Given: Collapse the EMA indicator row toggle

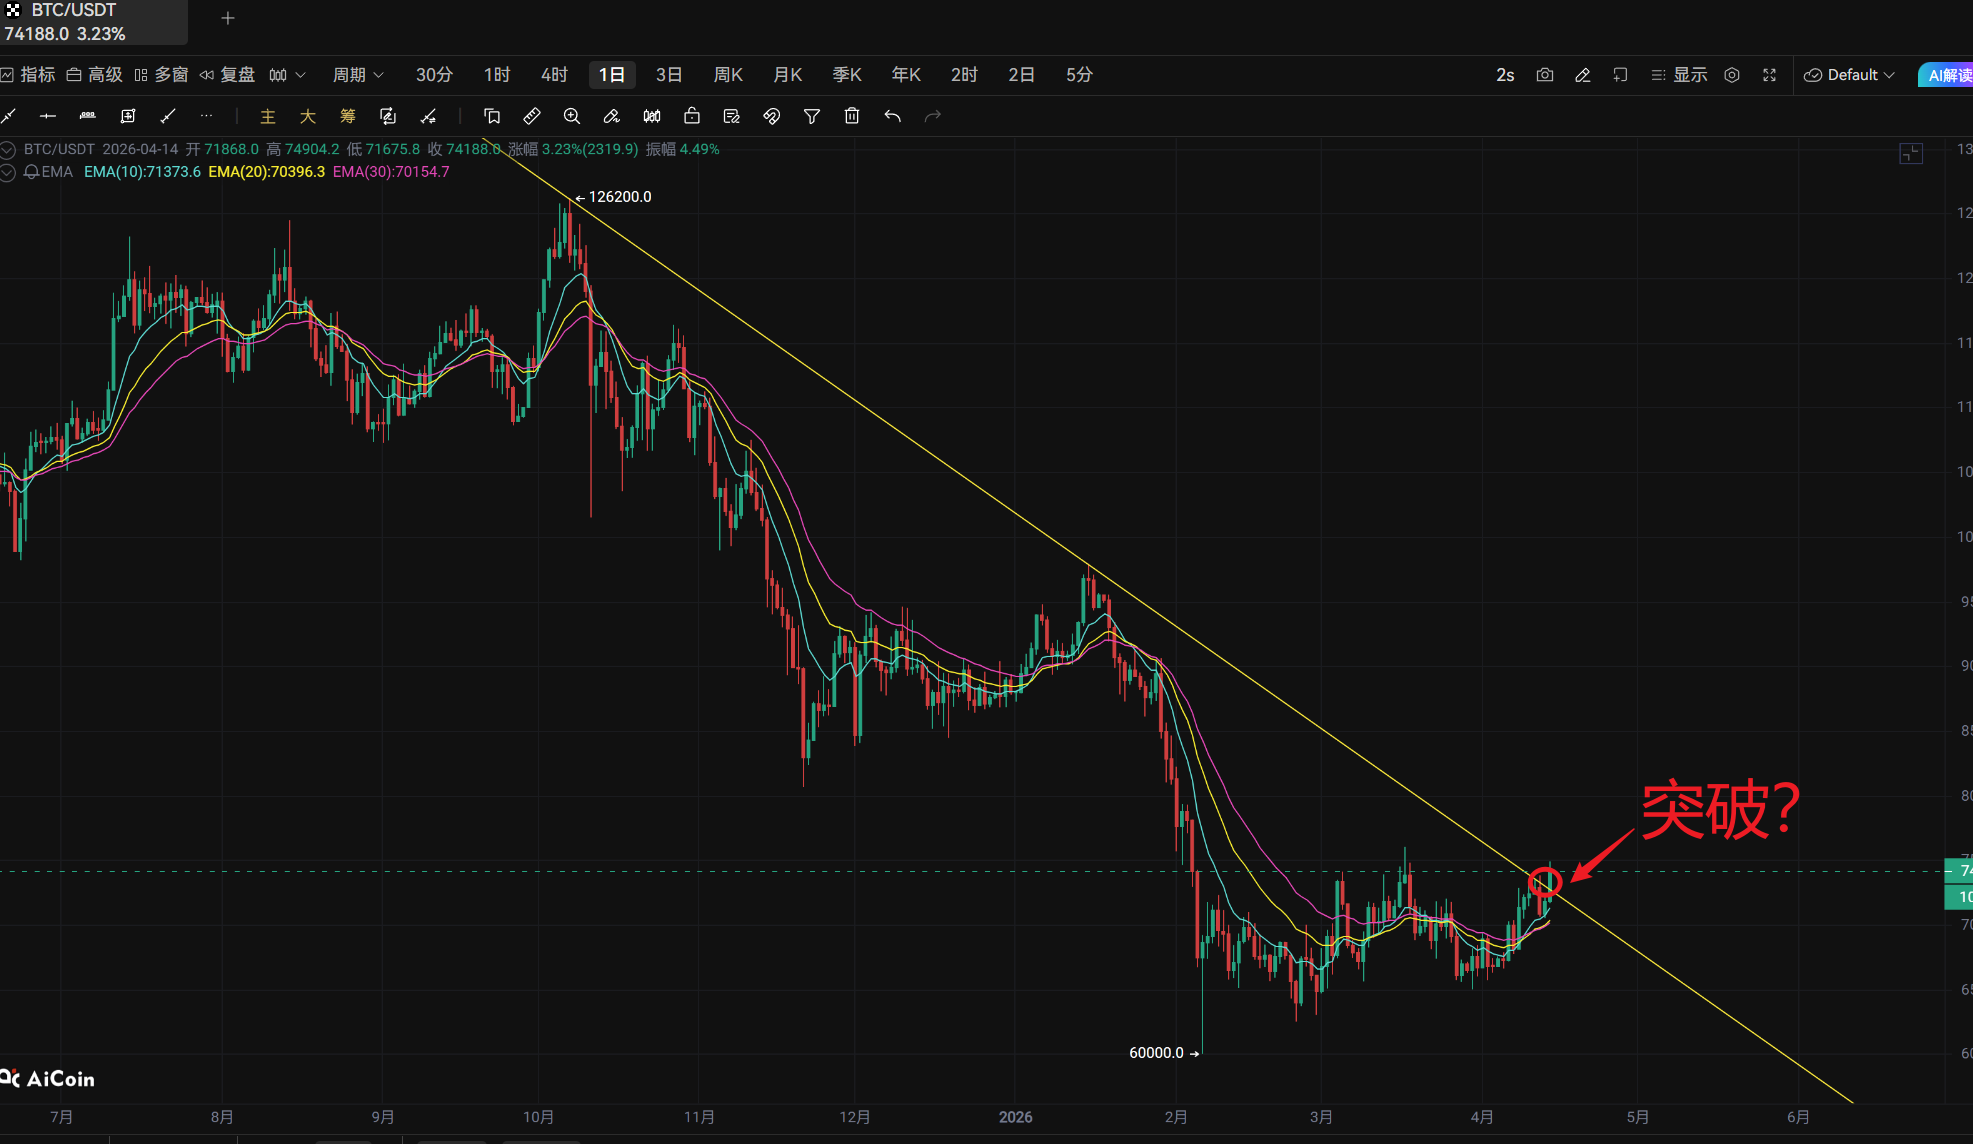Looking at the screenshot, I should [8, 172].
